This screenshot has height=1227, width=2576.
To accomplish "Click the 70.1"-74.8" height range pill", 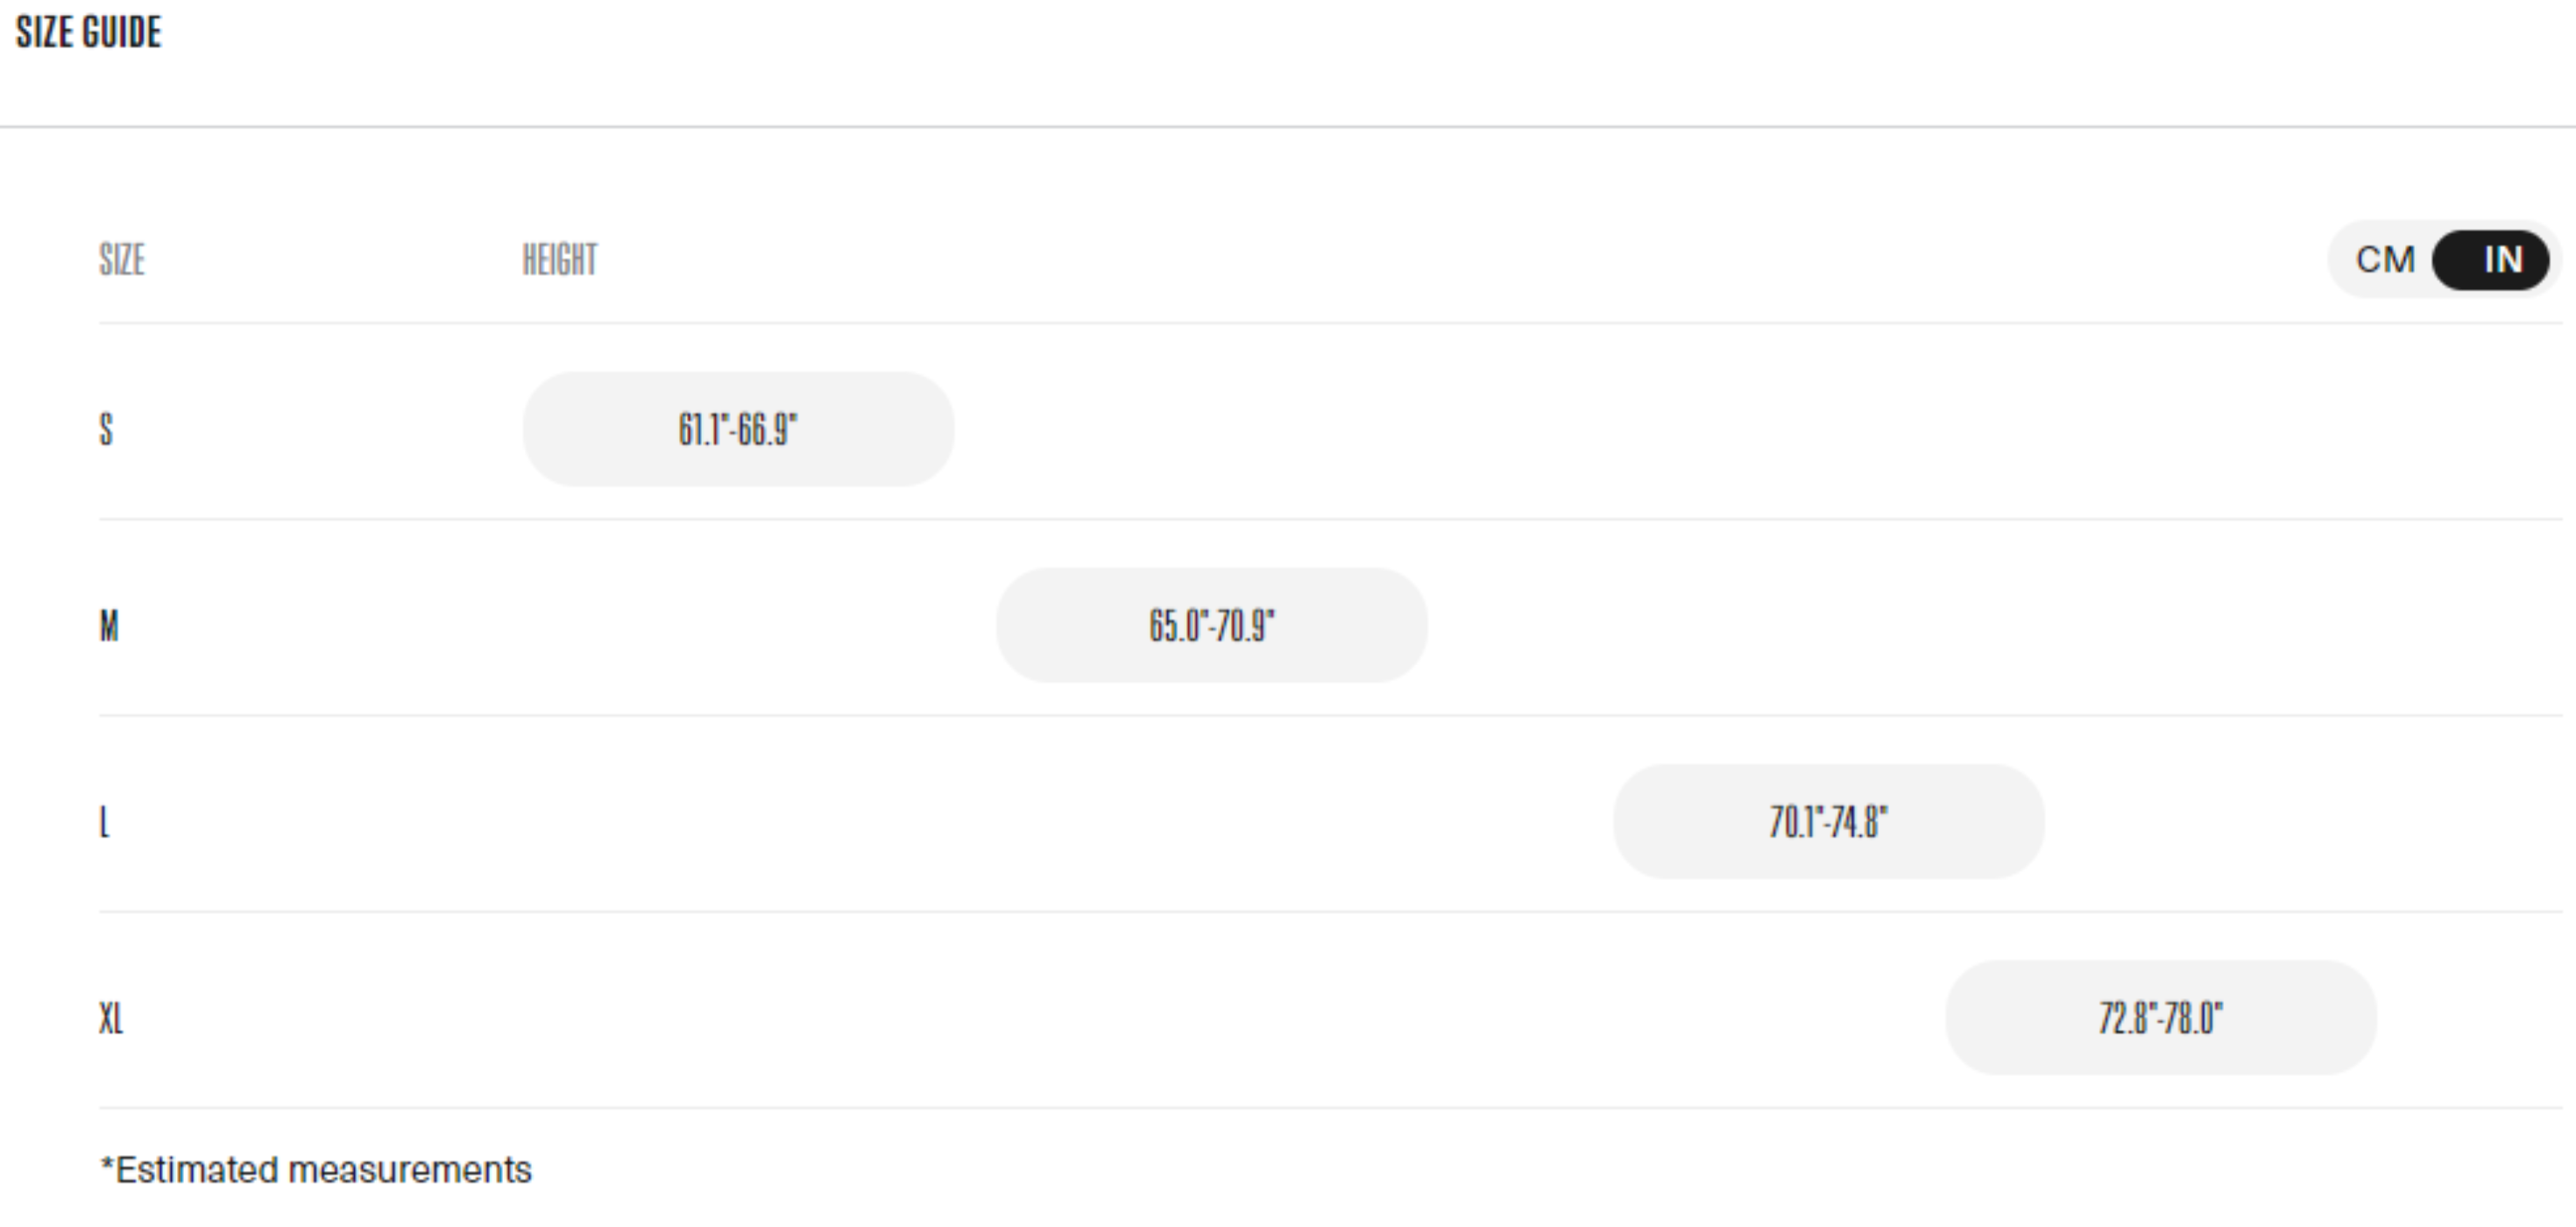I will [1828, 822].
